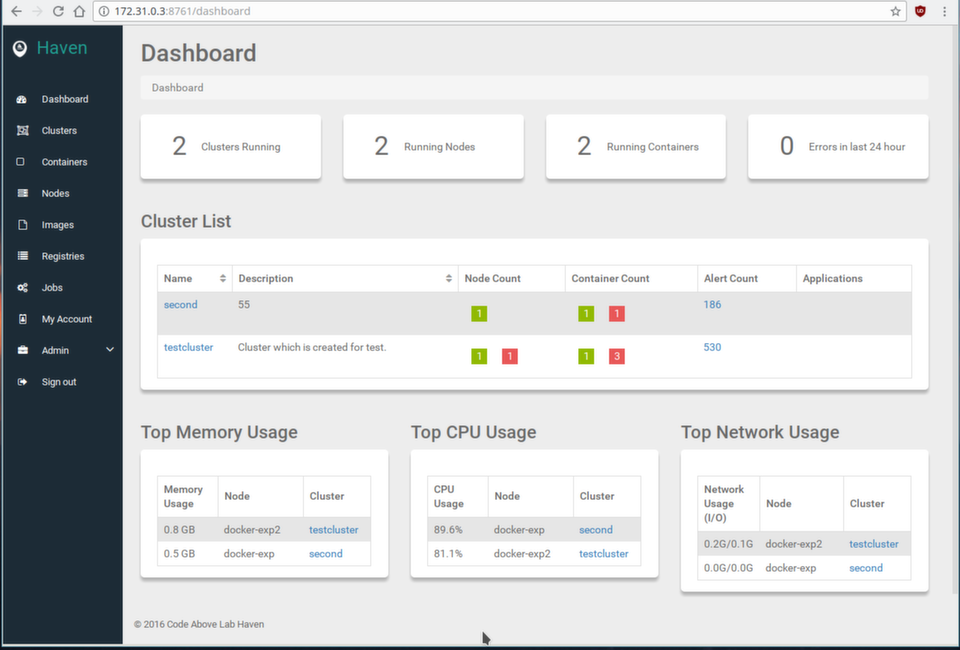The height and width of the screenshot is (650, 960).
Task: Click the red badge showing 3 containers
Action: coord(617,356)
